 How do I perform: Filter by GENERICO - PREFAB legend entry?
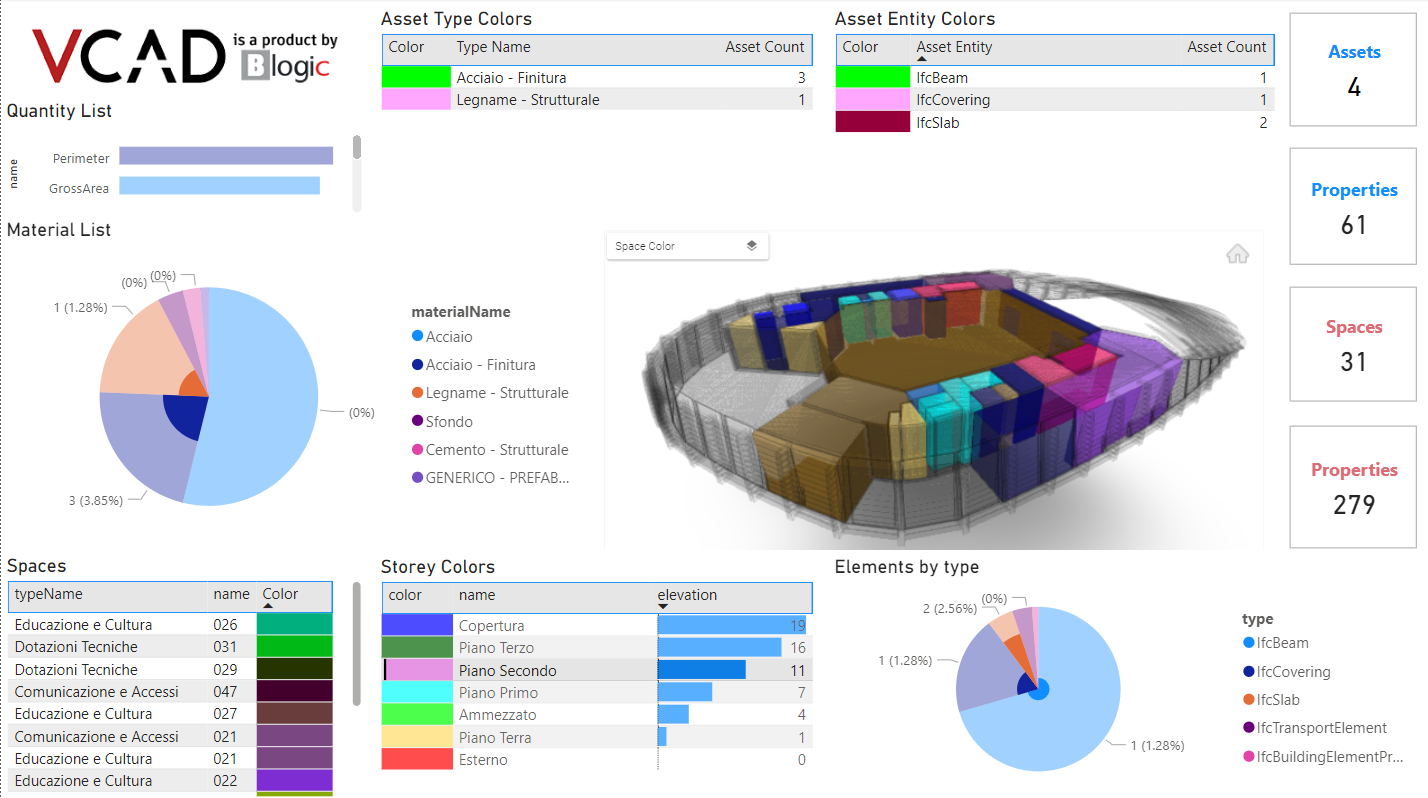(490, 478)
